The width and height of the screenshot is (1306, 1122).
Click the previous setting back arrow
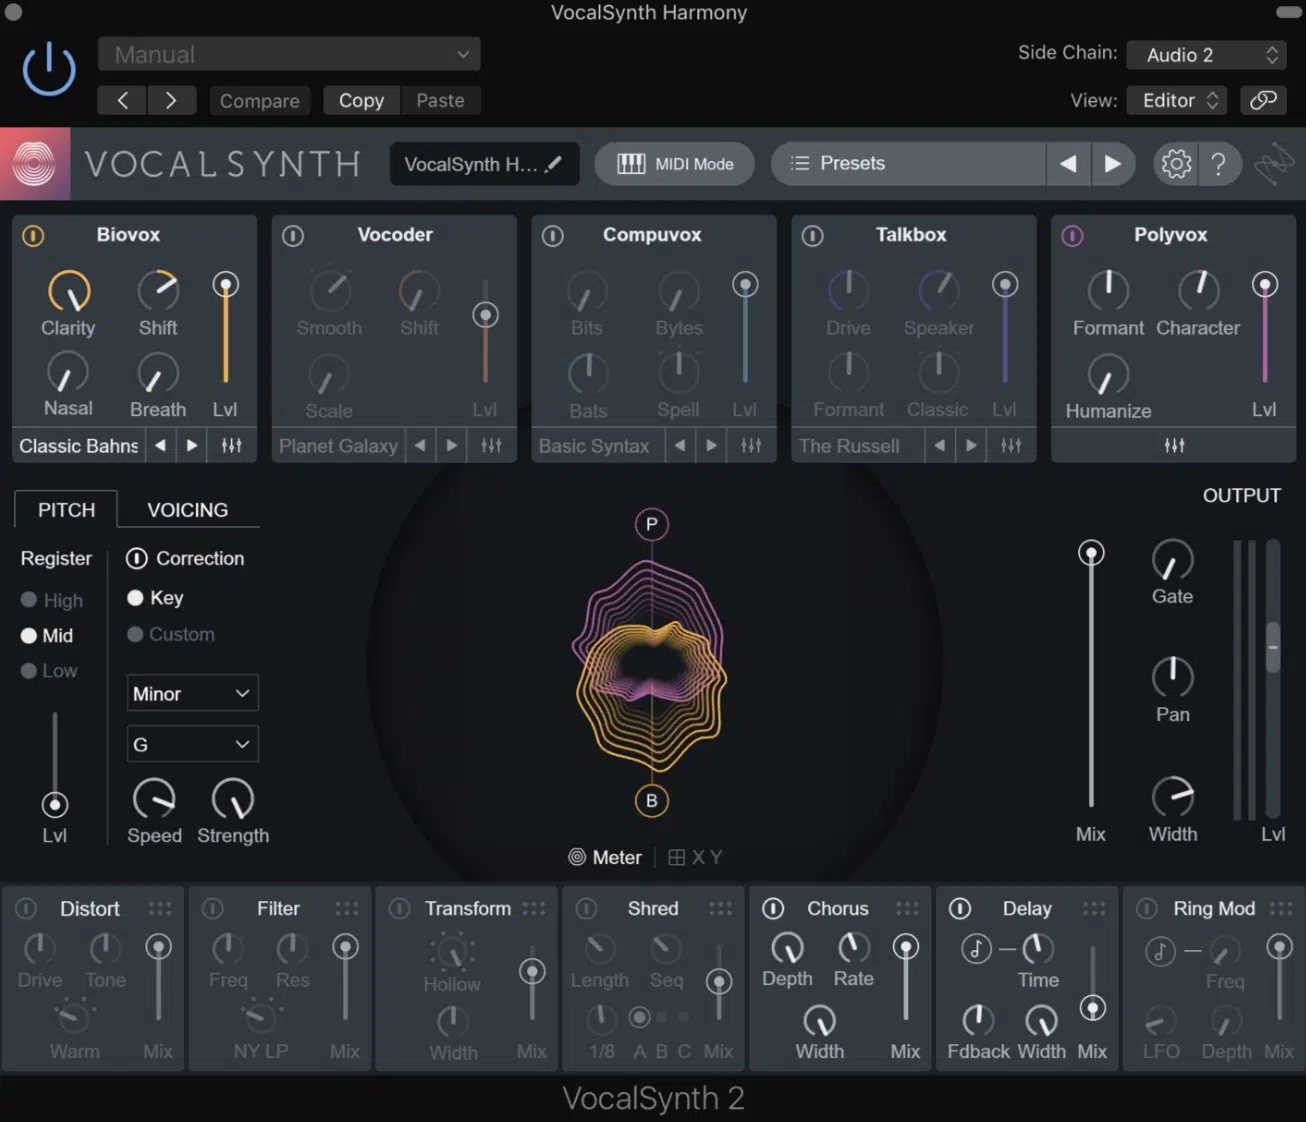[x=122, y=100]
